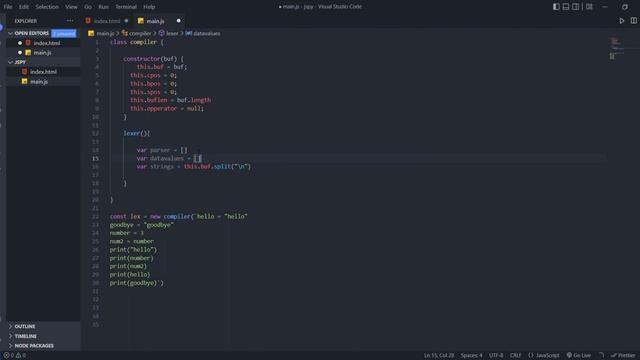The image size is (640, 360).
Task: Open the View menu
Action: pos(71,7)
